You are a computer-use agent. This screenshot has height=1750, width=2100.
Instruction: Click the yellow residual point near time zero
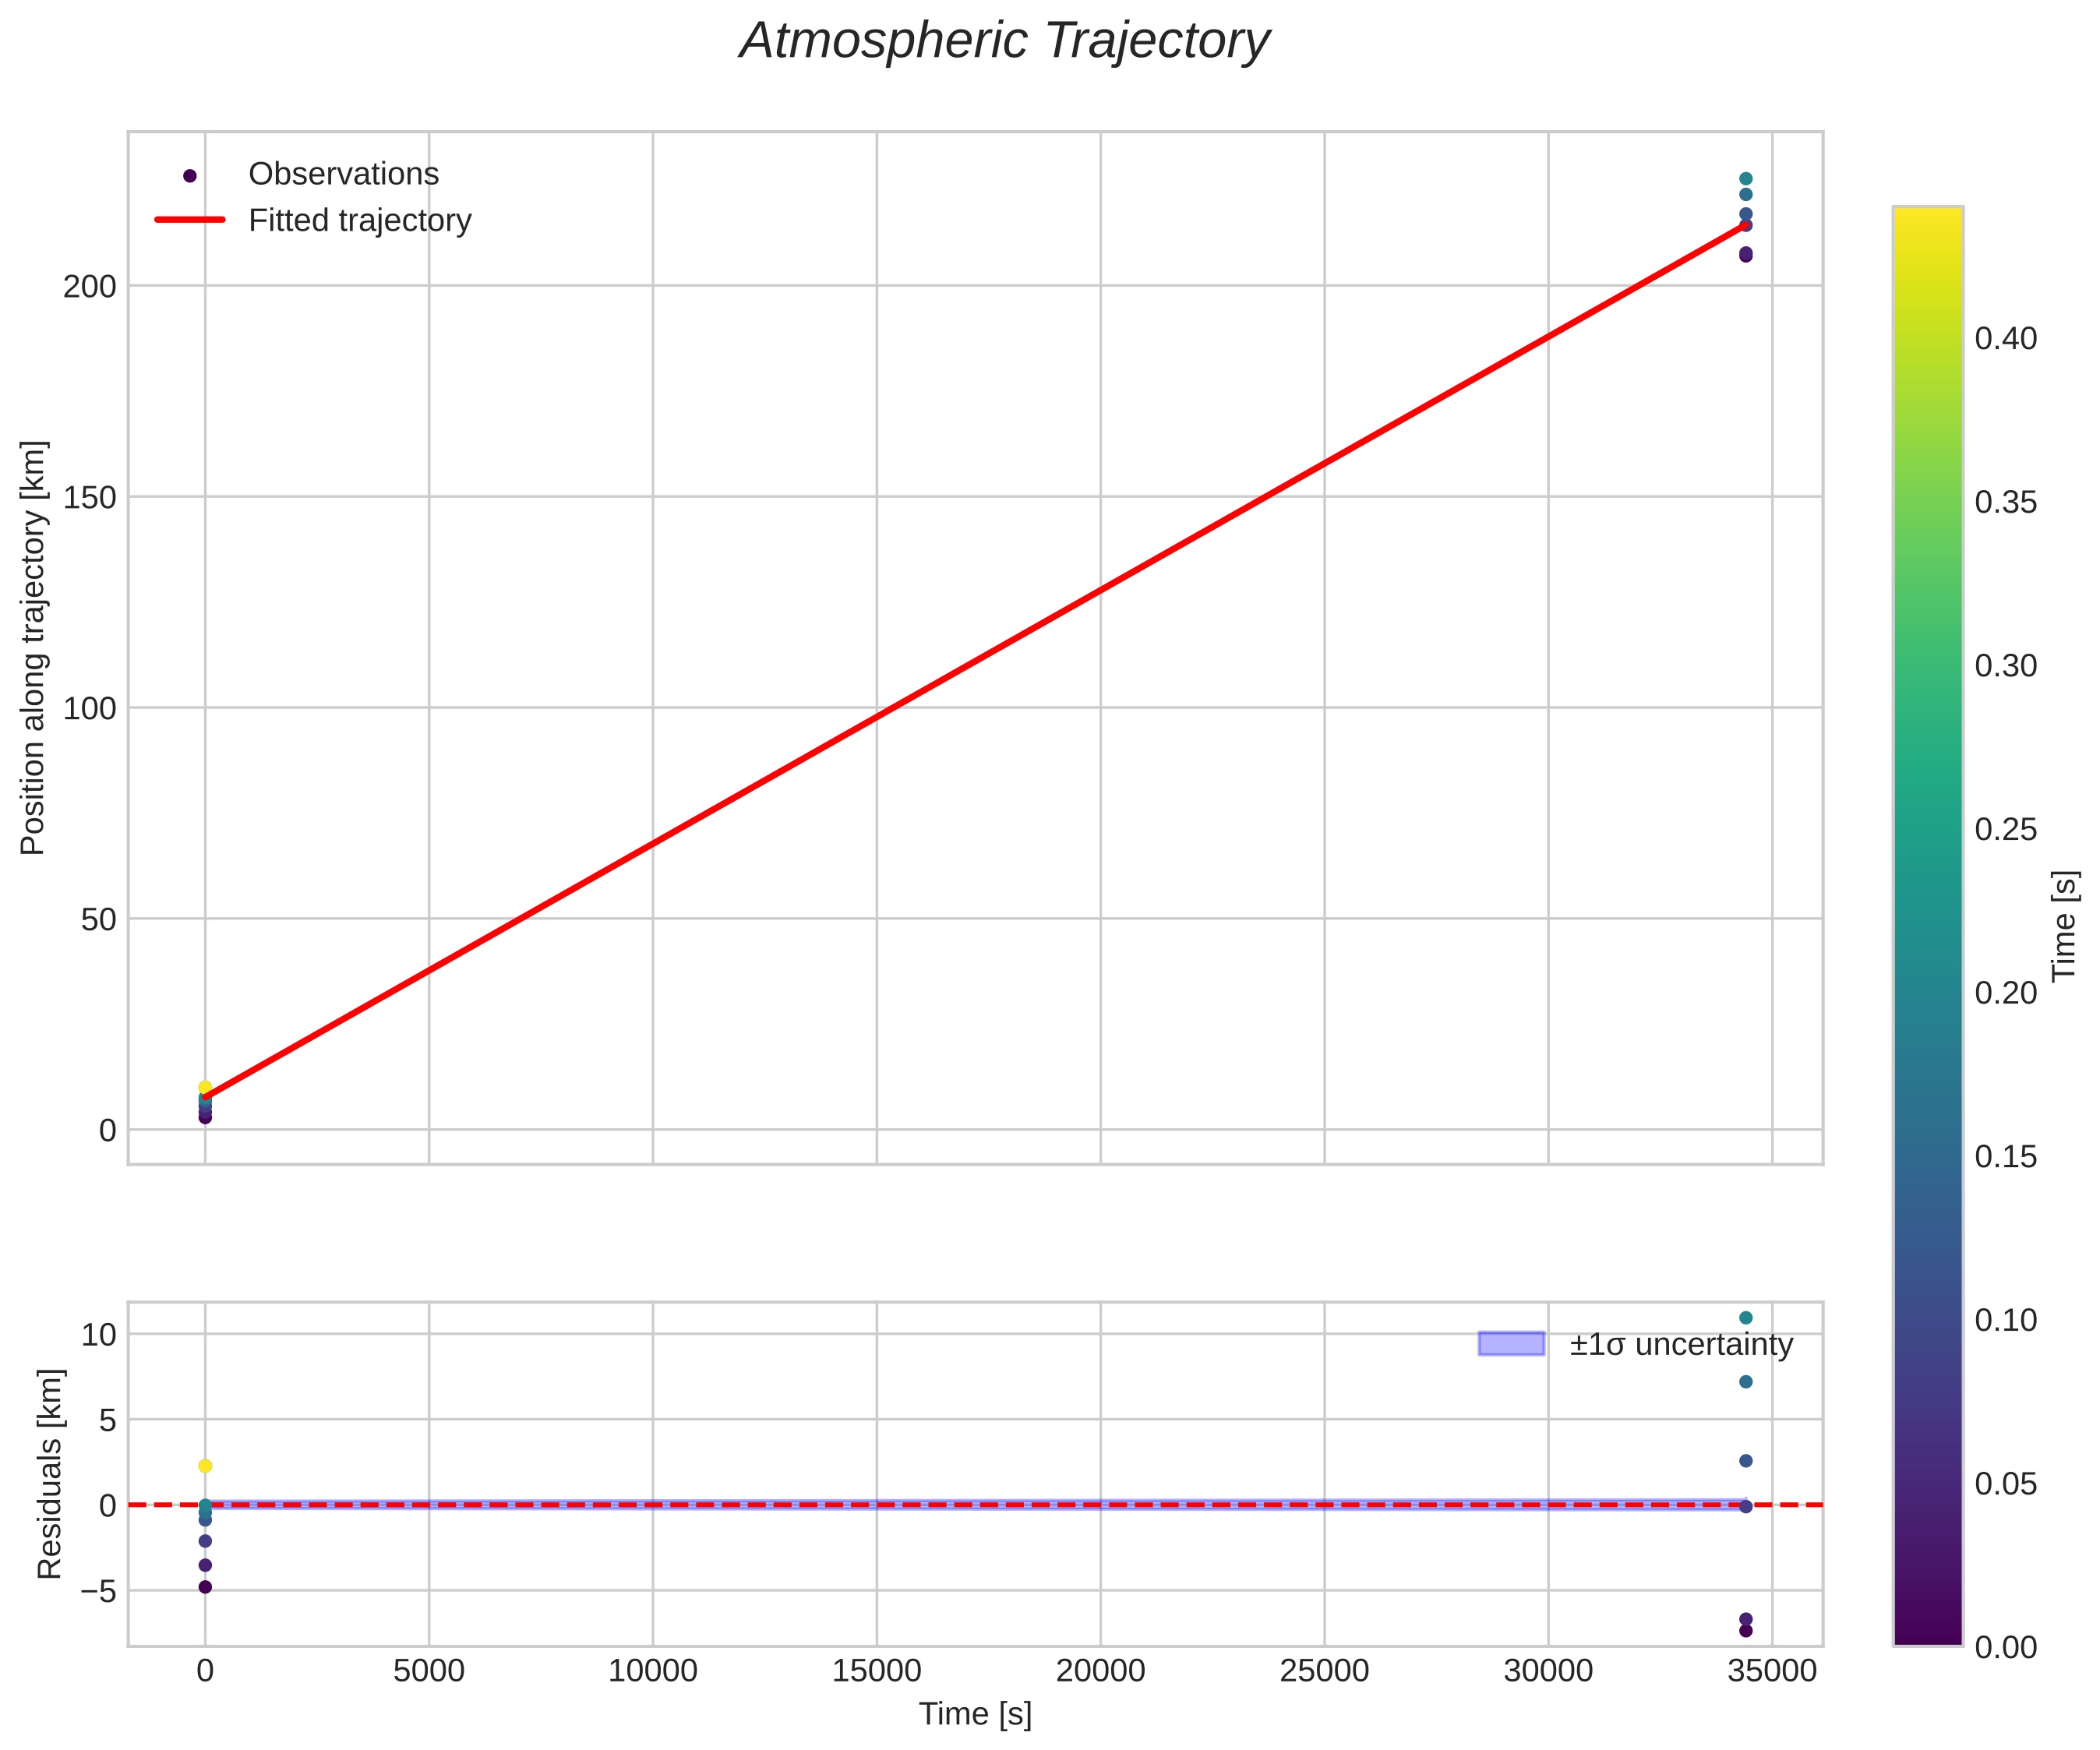[x=205, y=1466]
